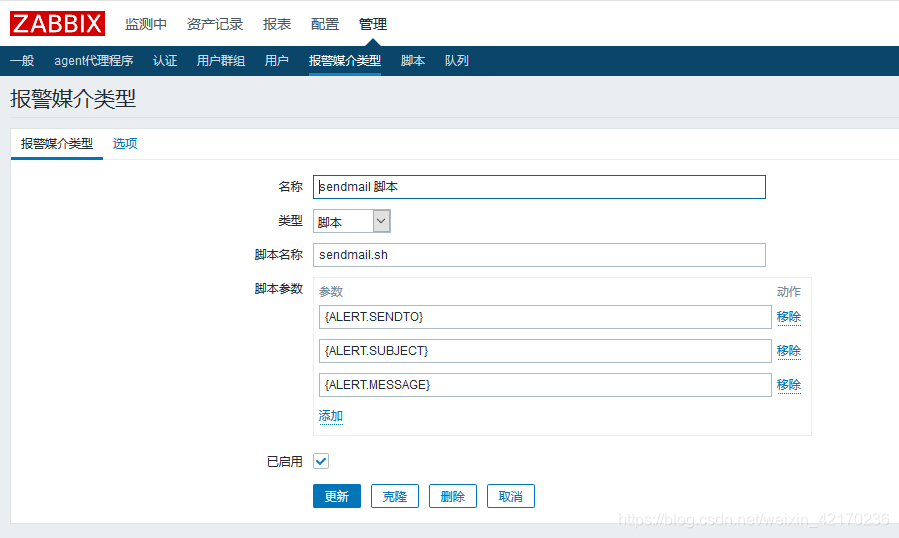Screen dimensions: 899x538
Task: Click the 删除 button
Action: [452, 496]
